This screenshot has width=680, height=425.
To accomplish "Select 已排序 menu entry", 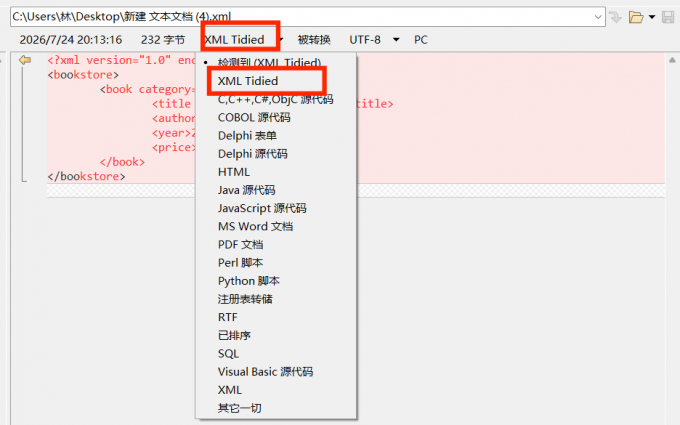I will click(234, 336).
